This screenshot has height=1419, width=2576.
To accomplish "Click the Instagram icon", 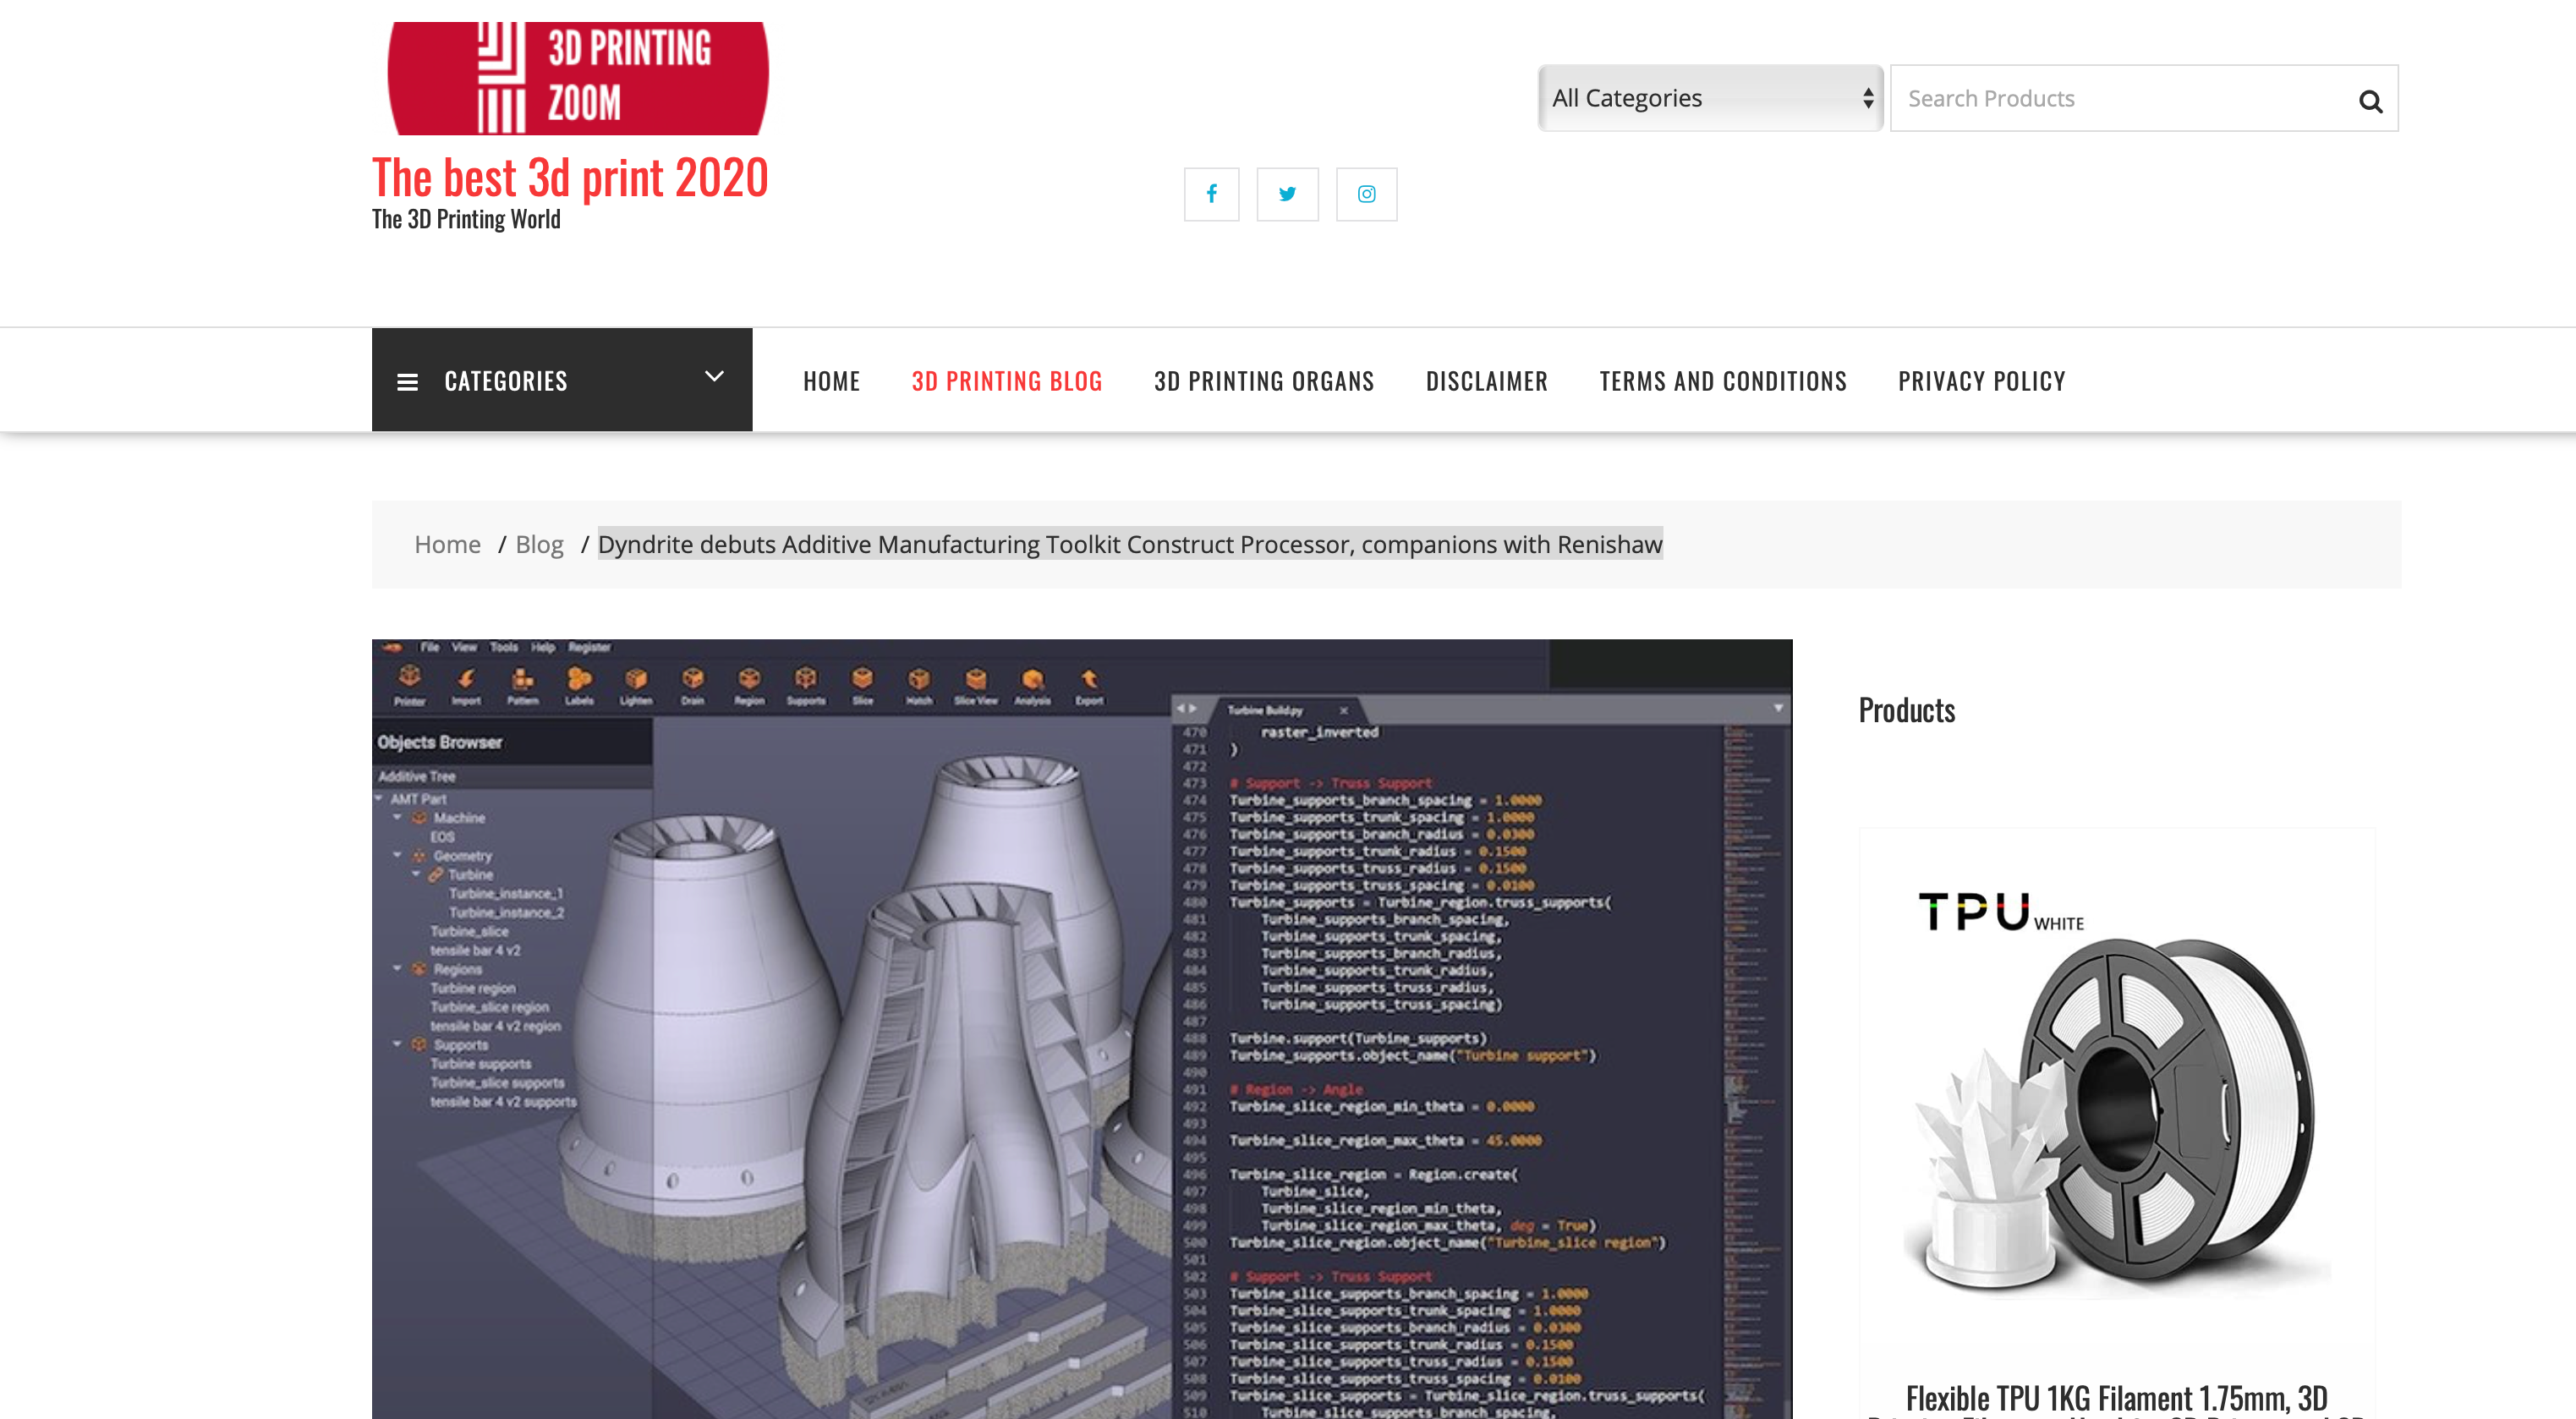I will coord(1366,194).
